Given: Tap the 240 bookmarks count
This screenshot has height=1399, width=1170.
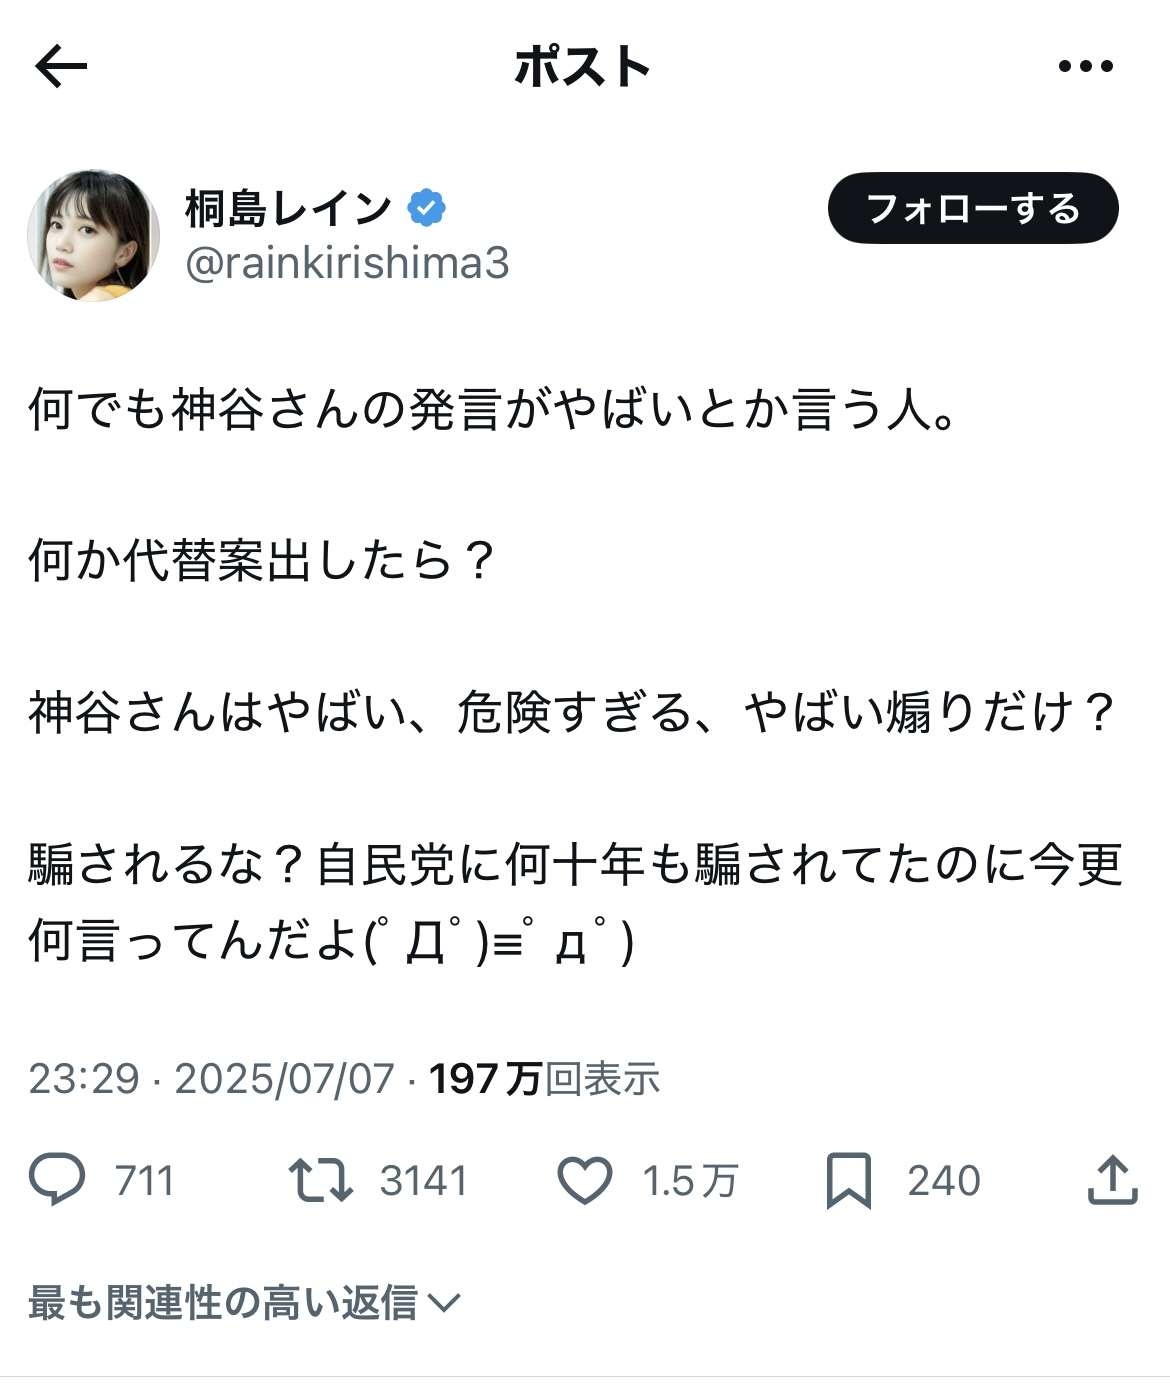Looking at the screenshot, I should point(943,1181).
